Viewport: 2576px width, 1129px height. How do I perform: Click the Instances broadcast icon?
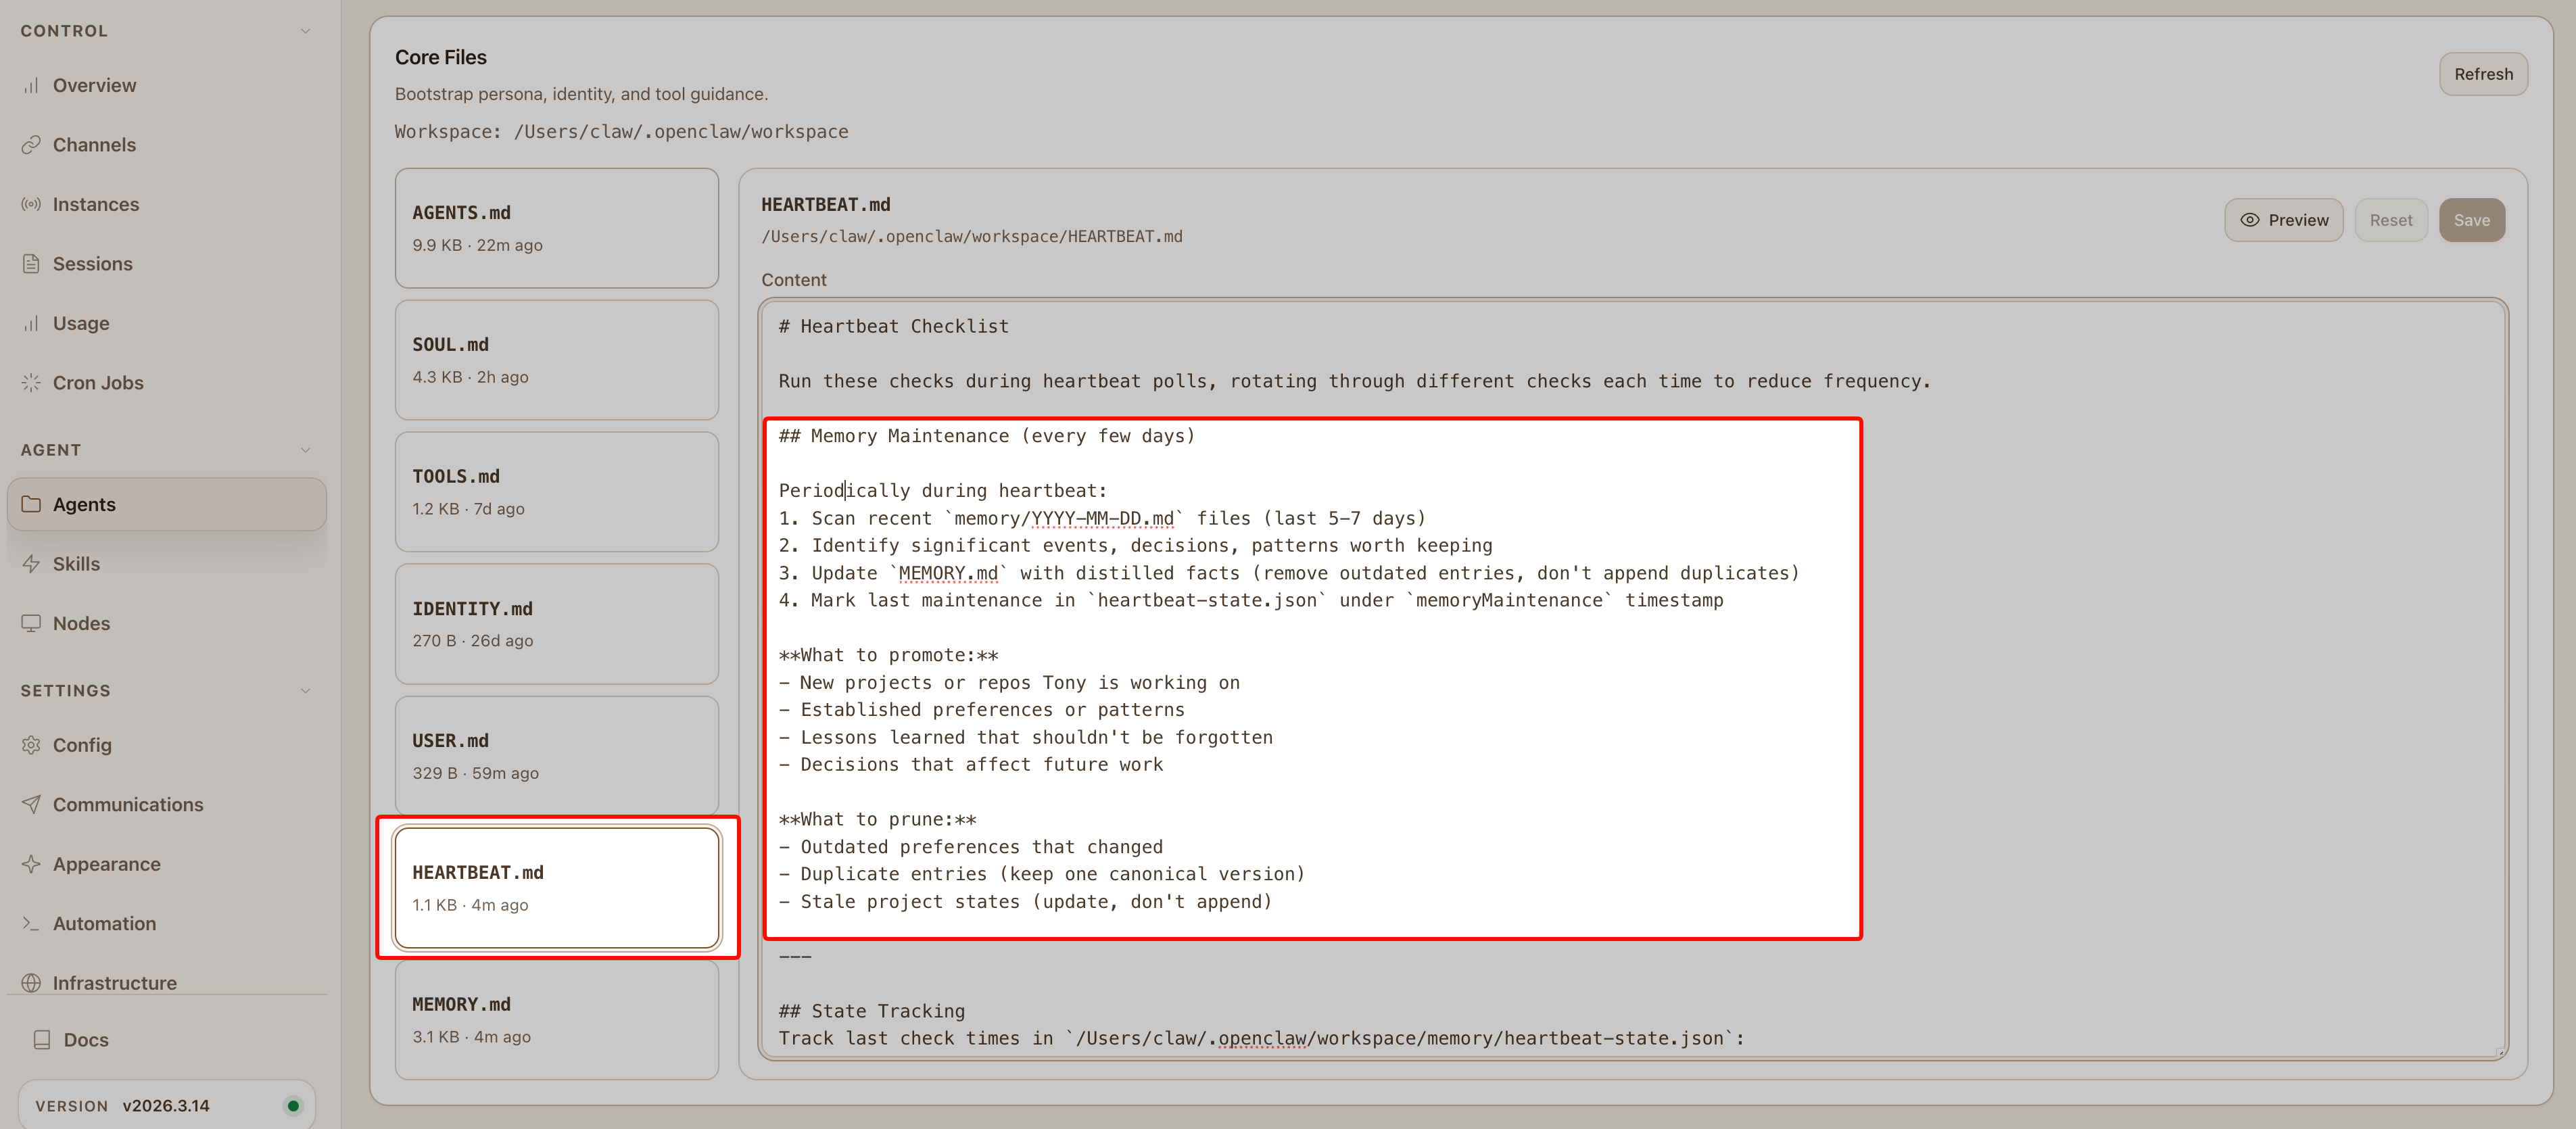click(x=31, y=204)
